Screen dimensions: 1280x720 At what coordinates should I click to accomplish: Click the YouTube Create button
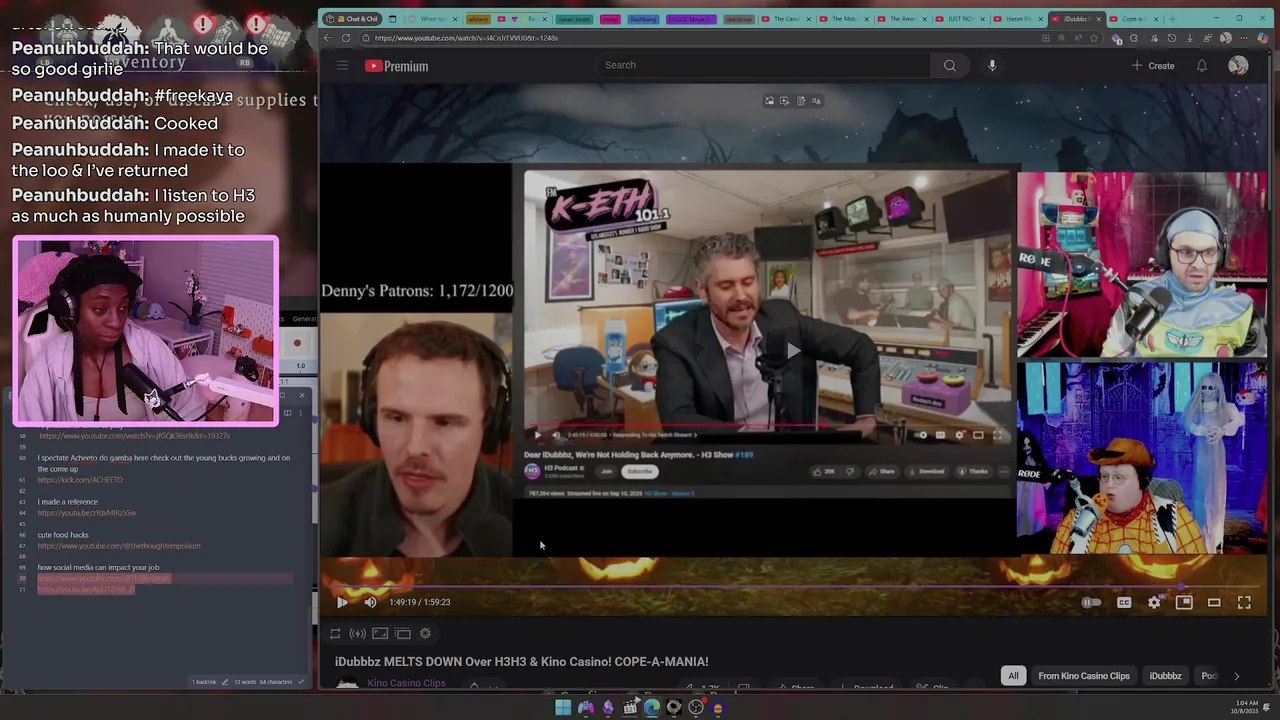[x=1153, y=66]
